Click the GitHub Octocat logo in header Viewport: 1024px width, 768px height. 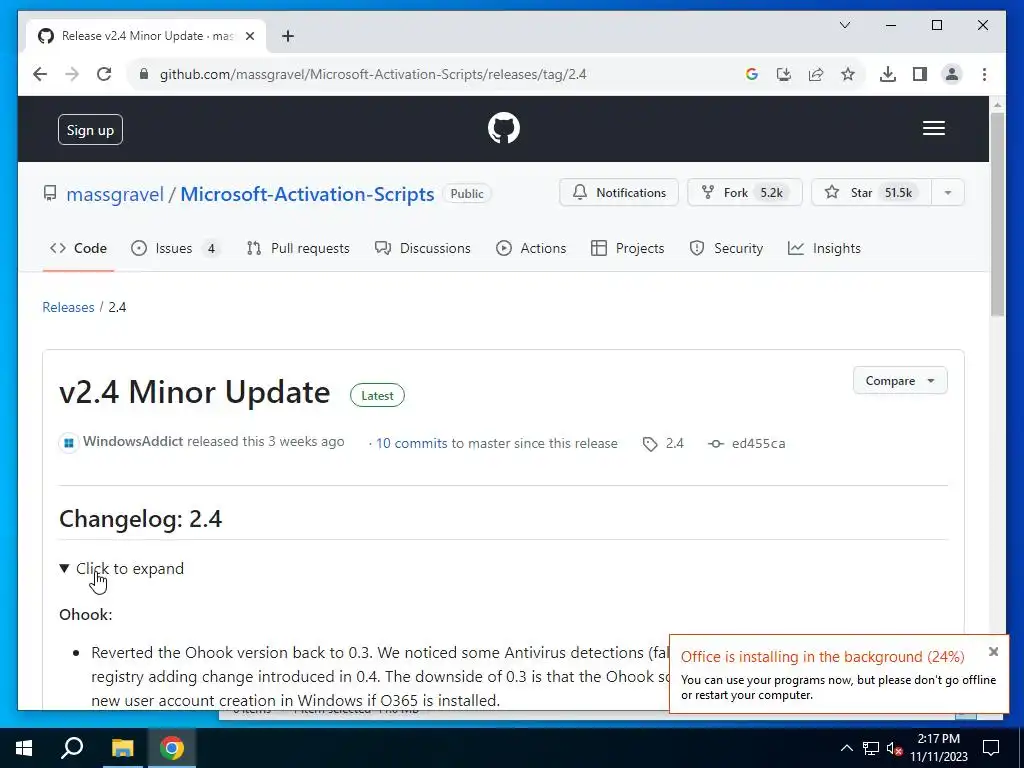pyautogui.click(x=504, y=128)
